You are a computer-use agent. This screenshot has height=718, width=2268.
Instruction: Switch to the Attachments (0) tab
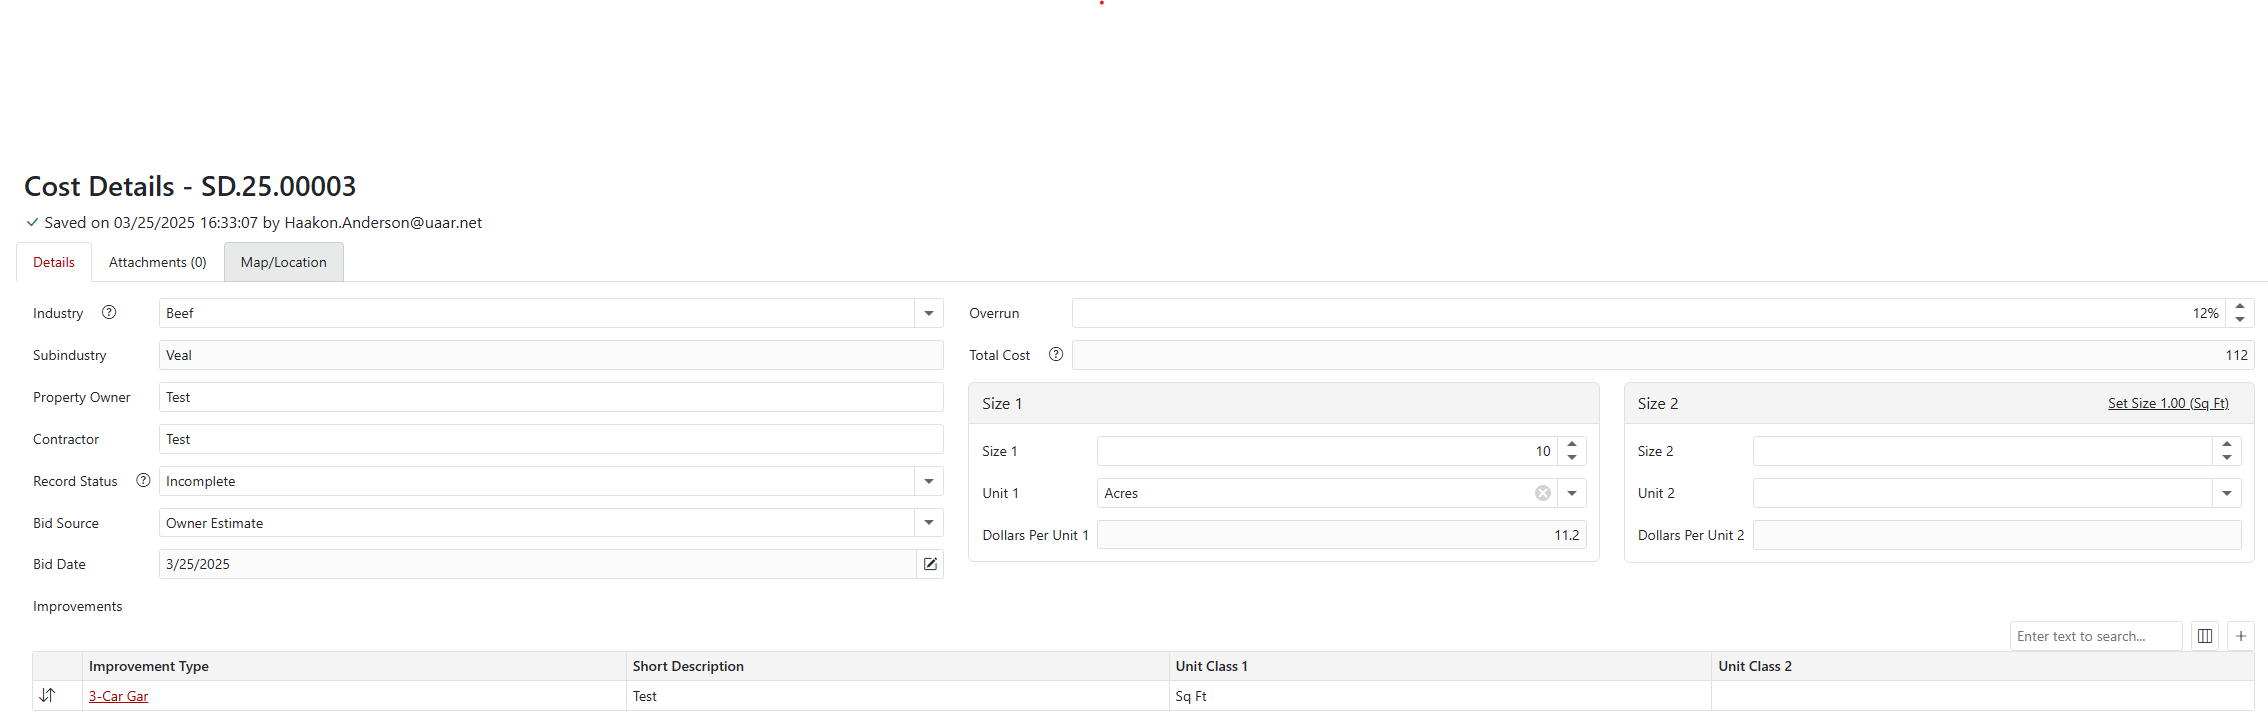coord(157,262)
